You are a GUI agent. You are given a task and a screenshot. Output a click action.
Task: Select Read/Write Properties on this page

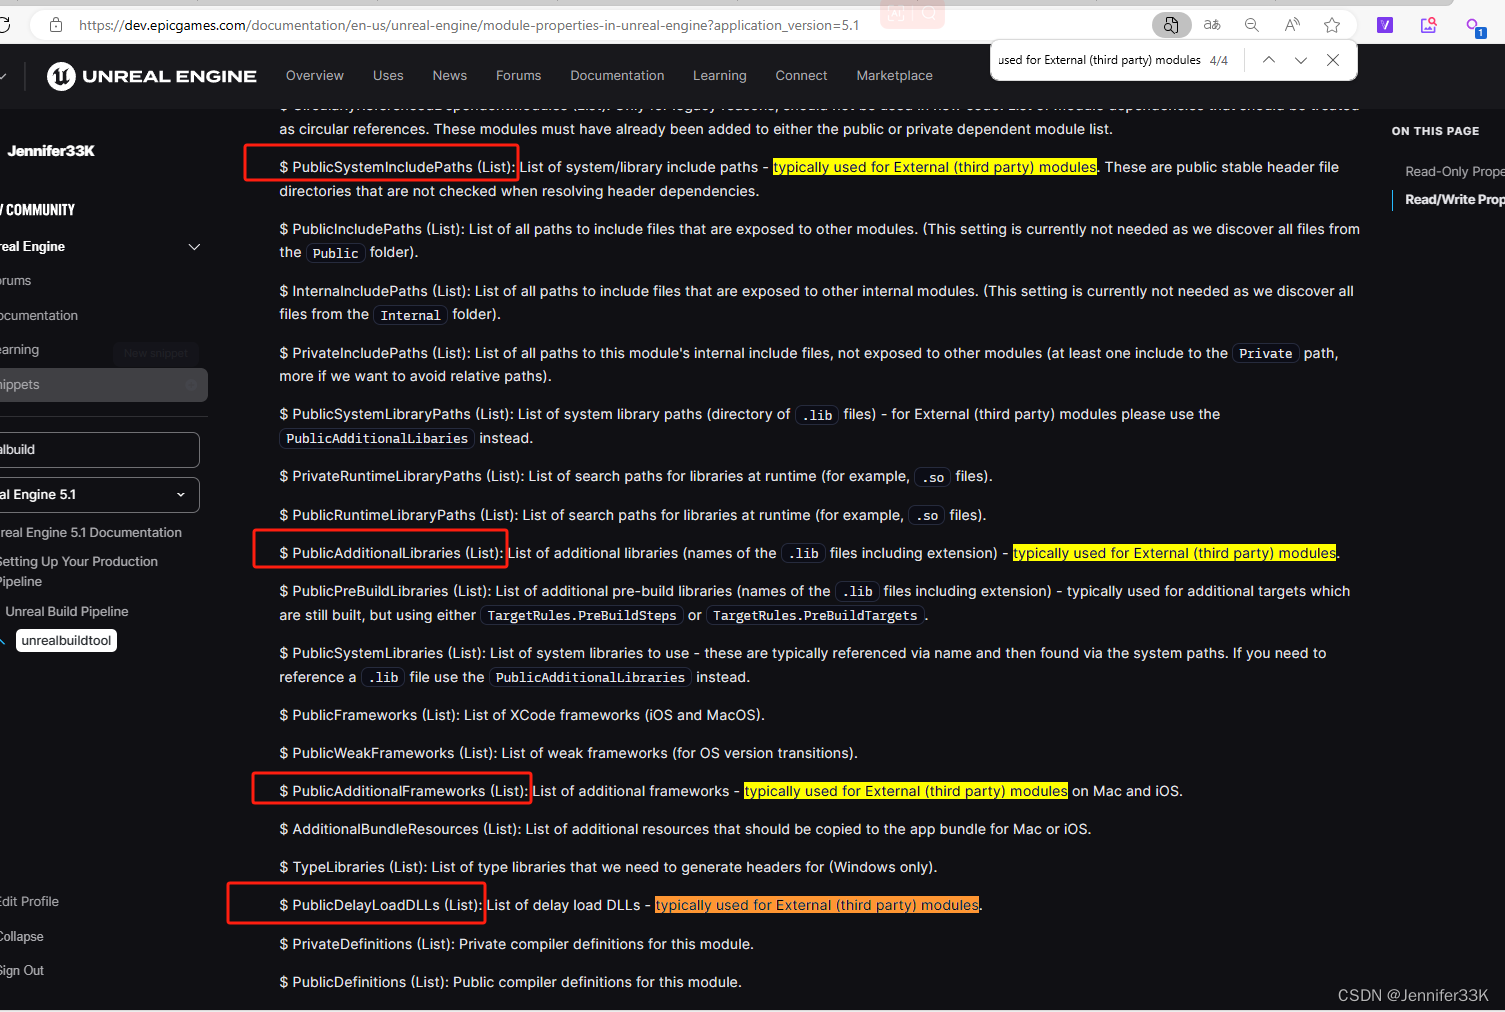(x=1454, y=199)
